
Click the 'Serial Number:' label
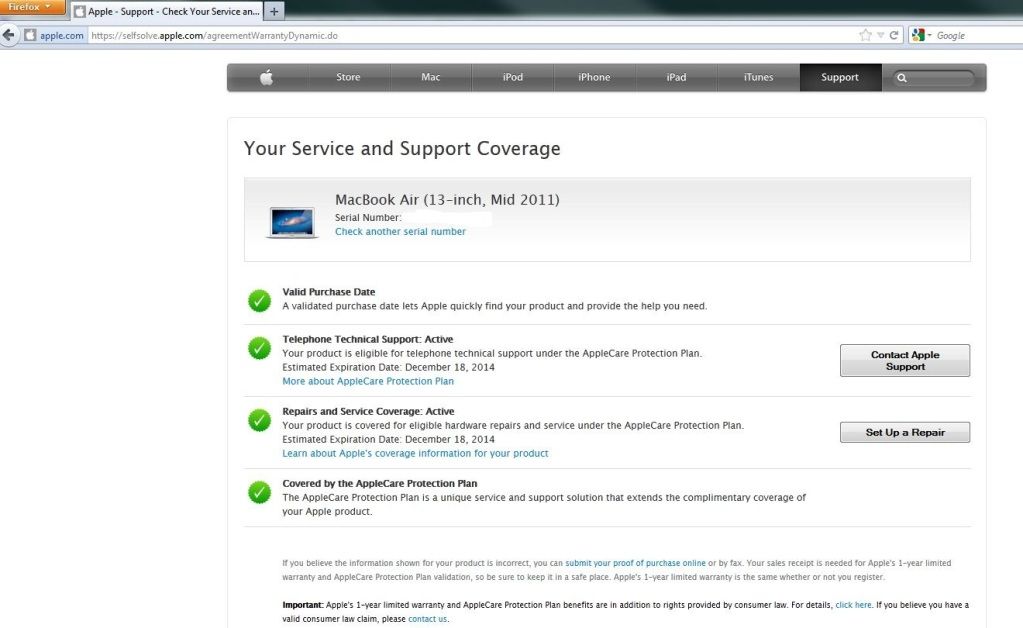(368, 218)
